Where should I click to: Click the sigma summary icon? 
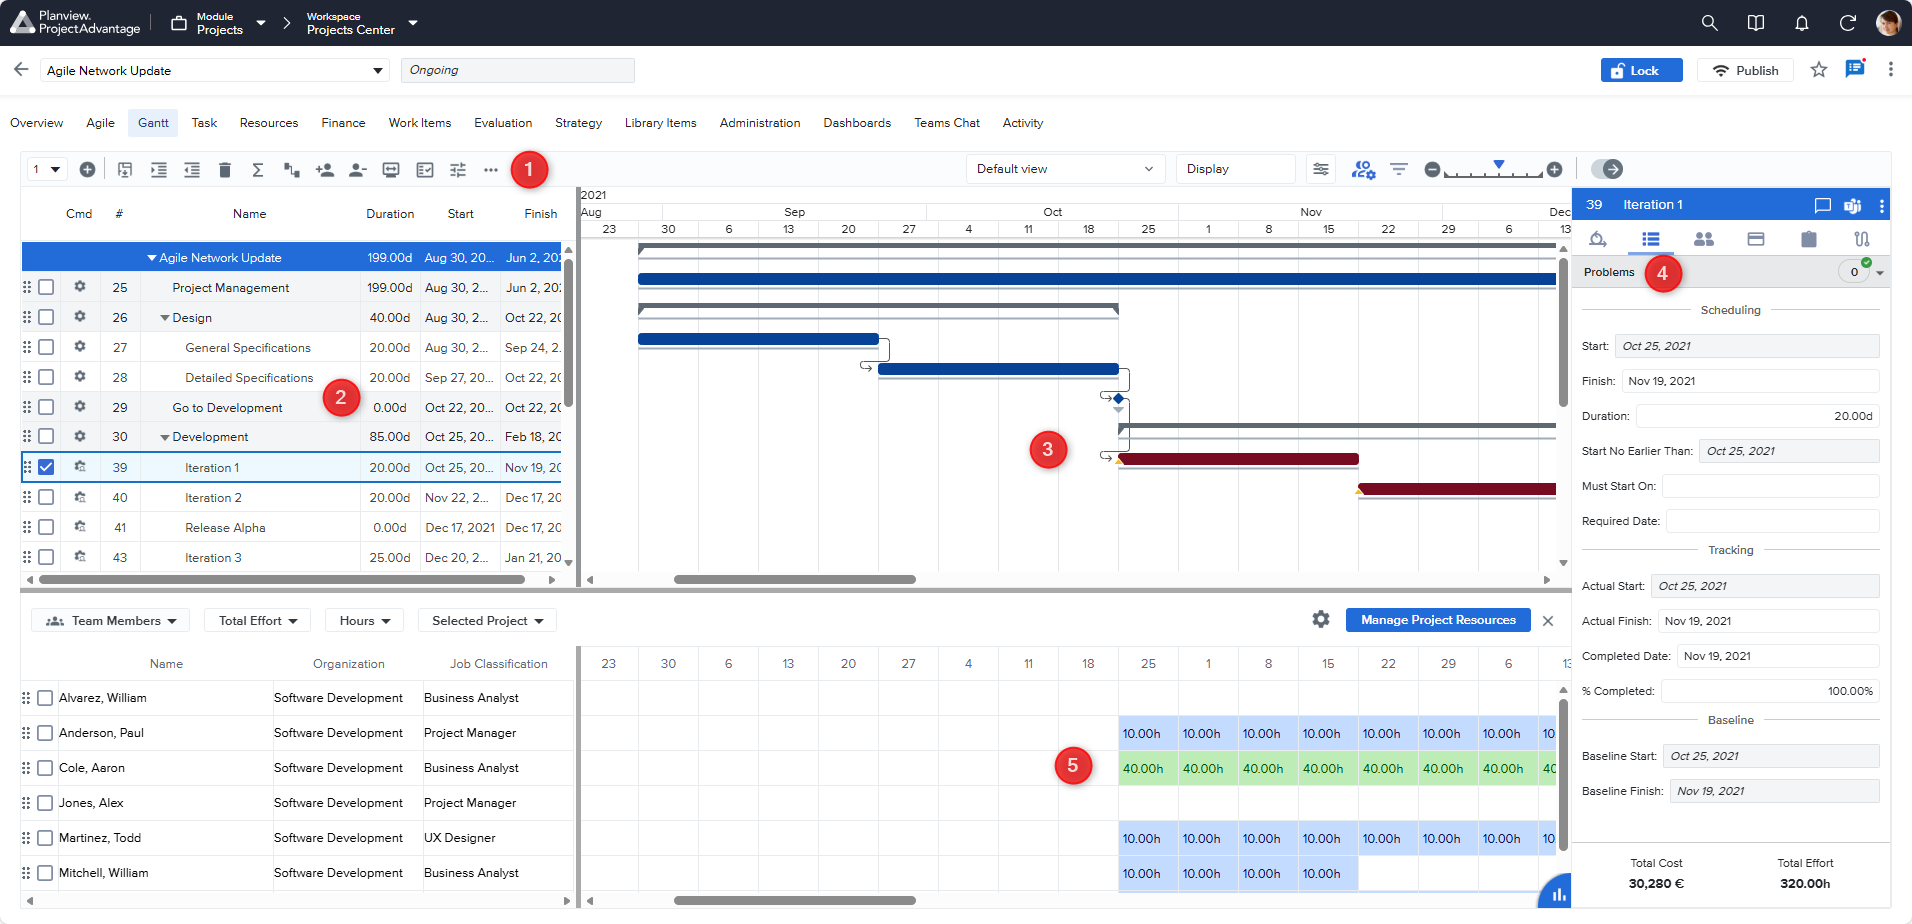tap(258, 170)
